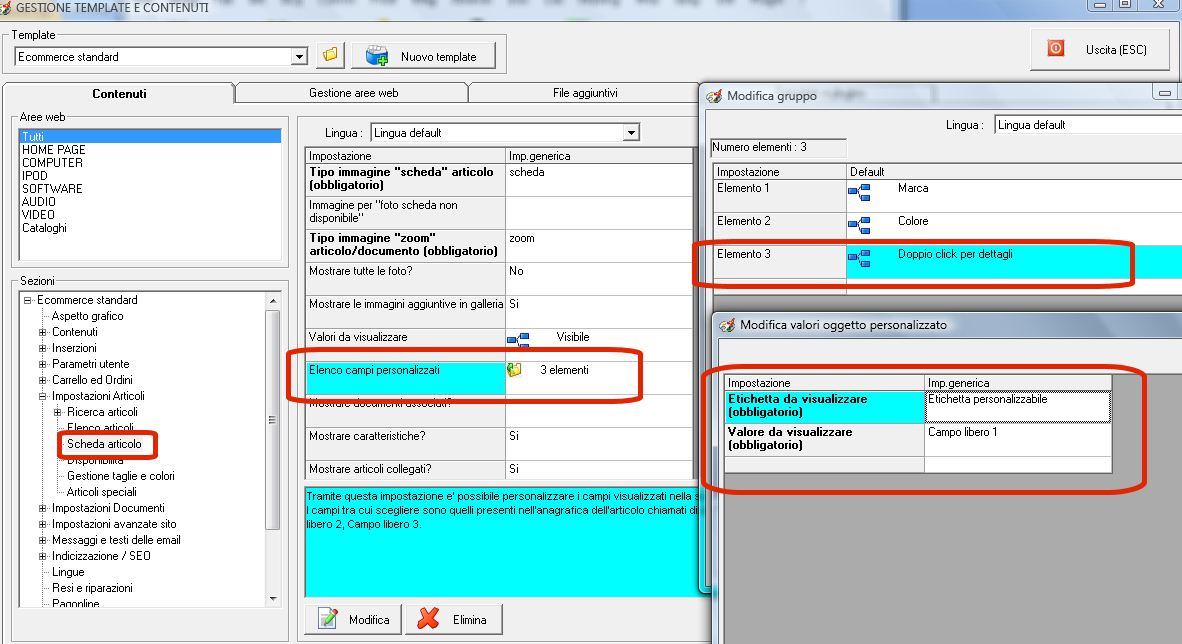Click the Sezioni tree scrollbar down arrow
Viewport: 1182px width, 644px height.
(x=273, y=599)
